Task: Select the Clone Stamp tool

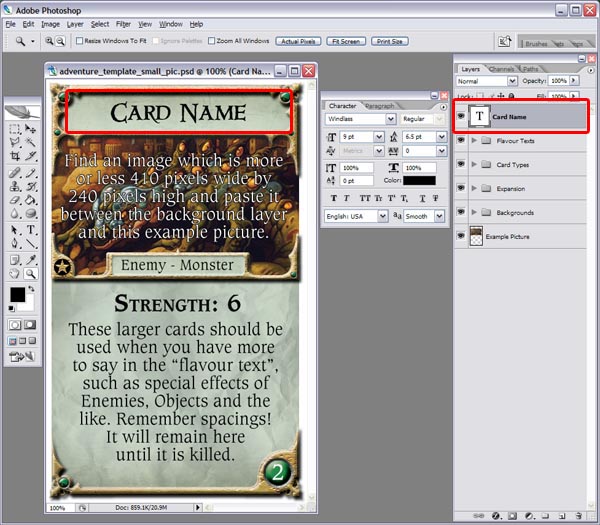Action: [x=15, y=186]
